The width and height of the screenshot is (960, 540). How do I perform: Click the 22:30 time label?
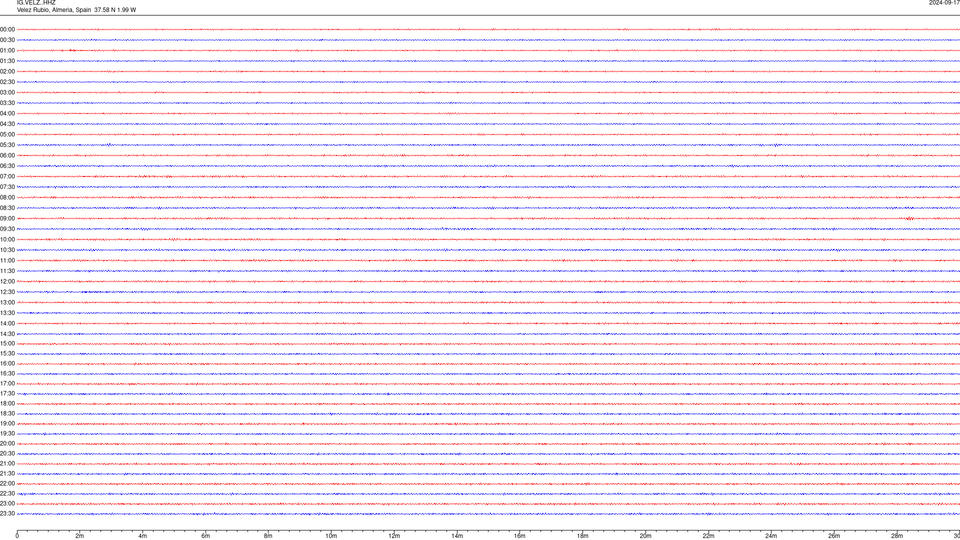click(x=7, y=494)
